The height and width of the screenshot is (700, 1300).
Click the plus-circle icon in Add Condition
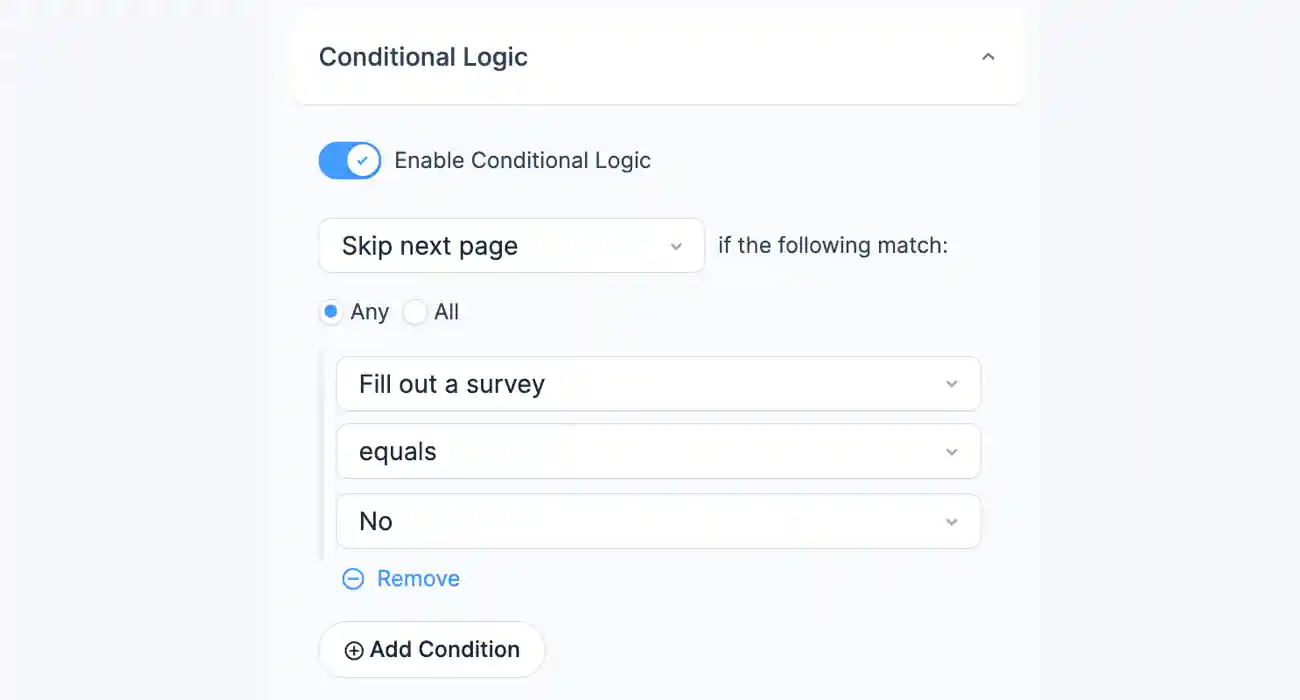pos(352,649)
